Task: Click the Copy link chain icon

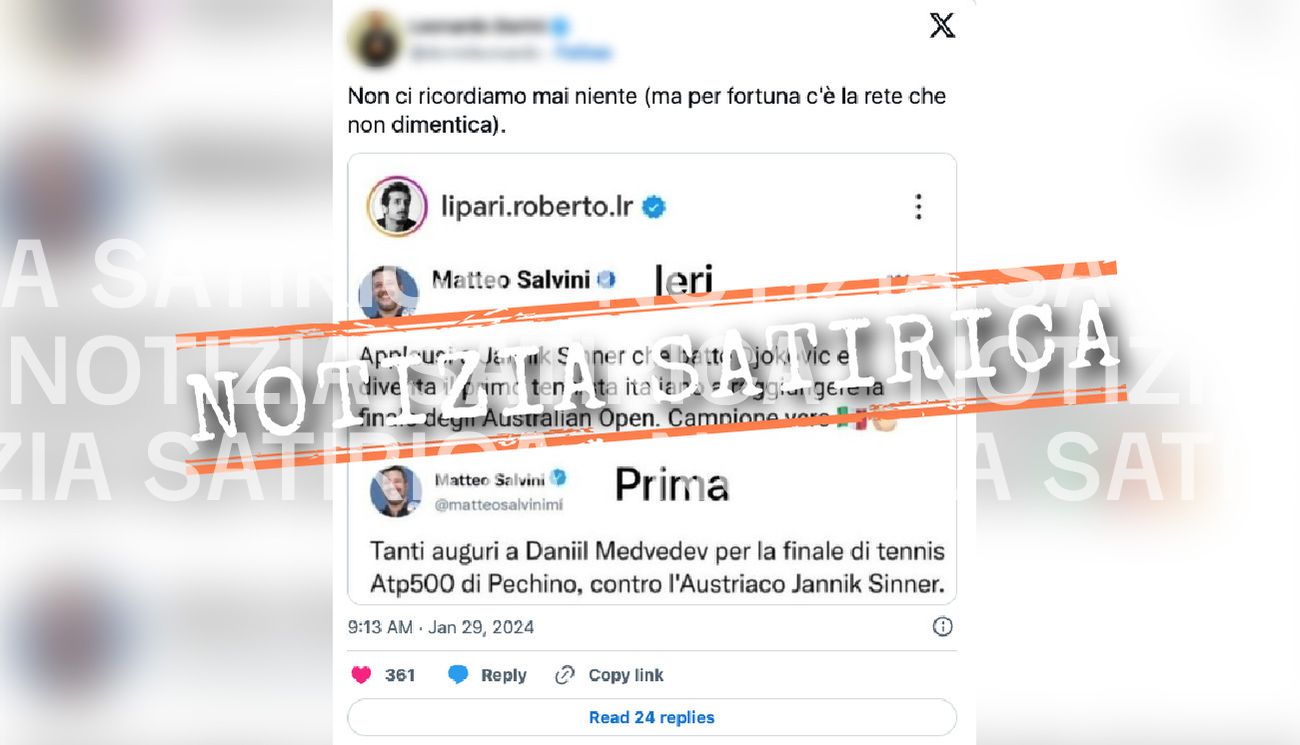Action: tap(565, 675)
